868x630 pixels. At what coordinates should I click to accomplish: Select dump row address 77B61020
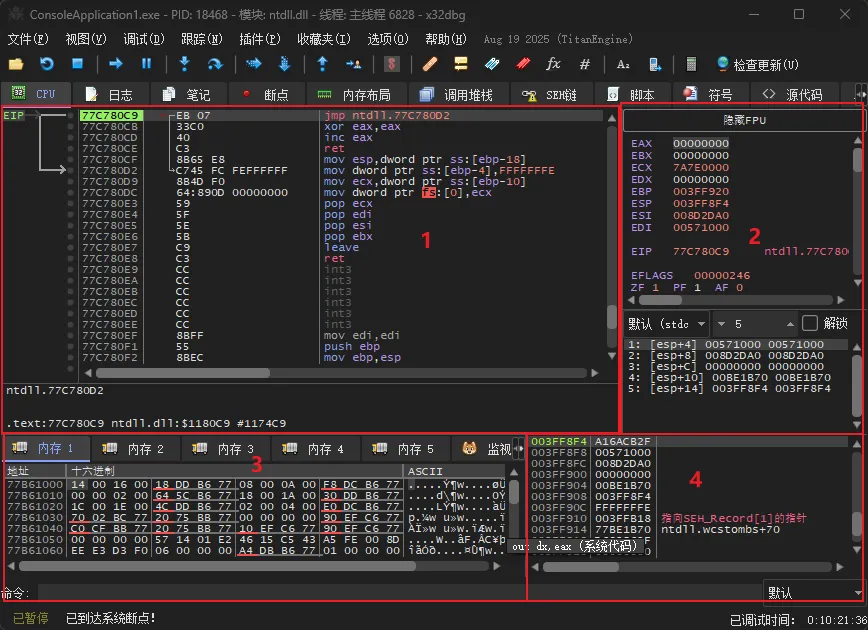coord(35,507)
